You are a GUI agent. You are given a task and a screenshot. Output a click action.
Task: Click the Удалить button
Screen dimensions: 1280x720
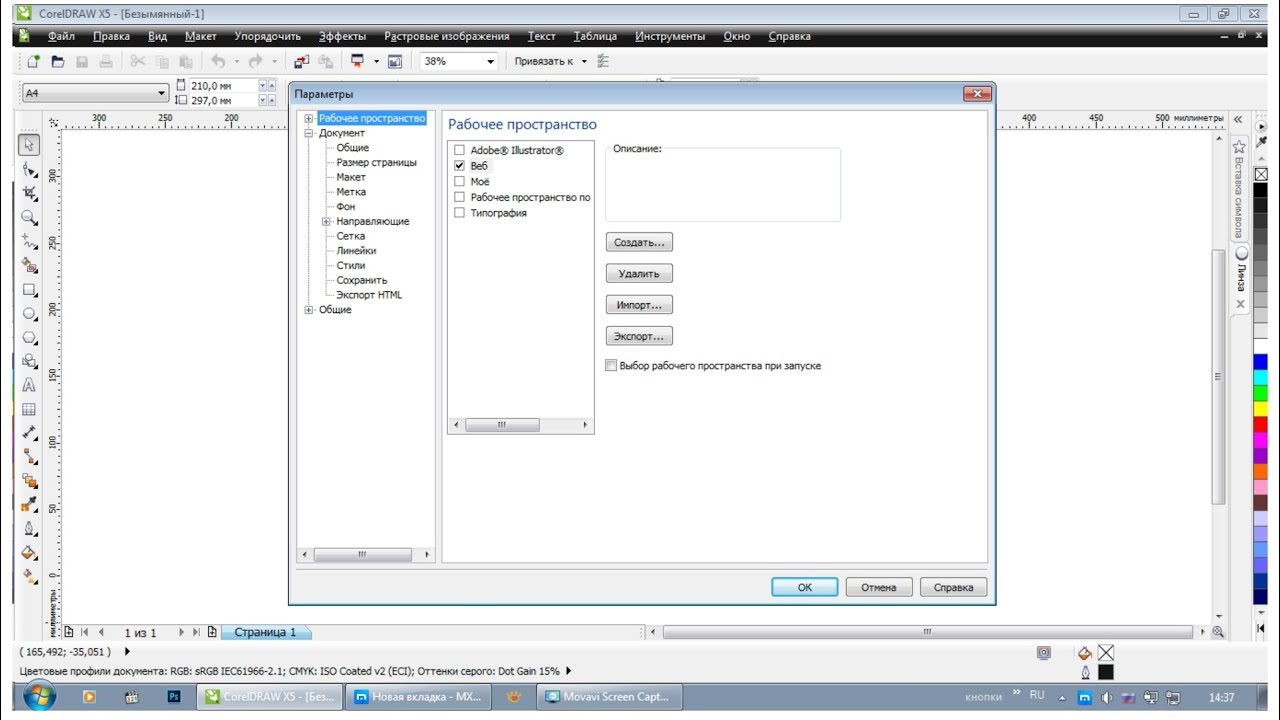639,273
